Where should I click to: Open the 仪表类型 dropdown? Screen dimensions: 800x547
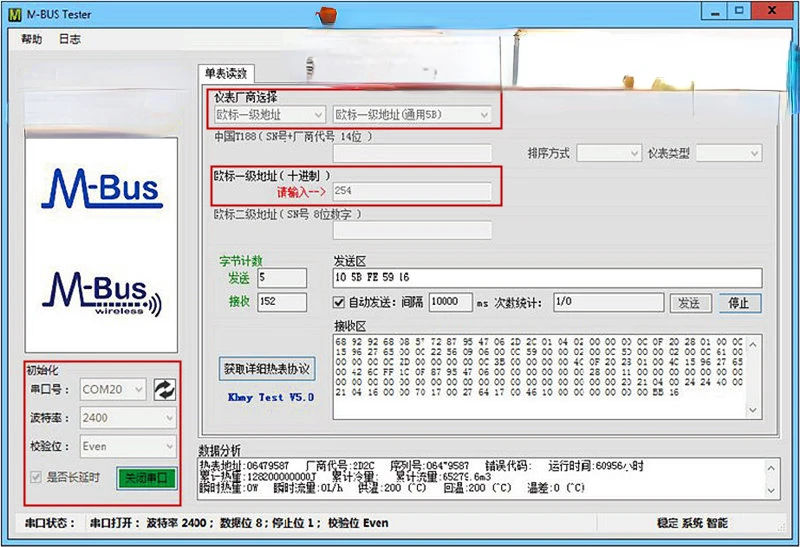(x=729, y=153)
